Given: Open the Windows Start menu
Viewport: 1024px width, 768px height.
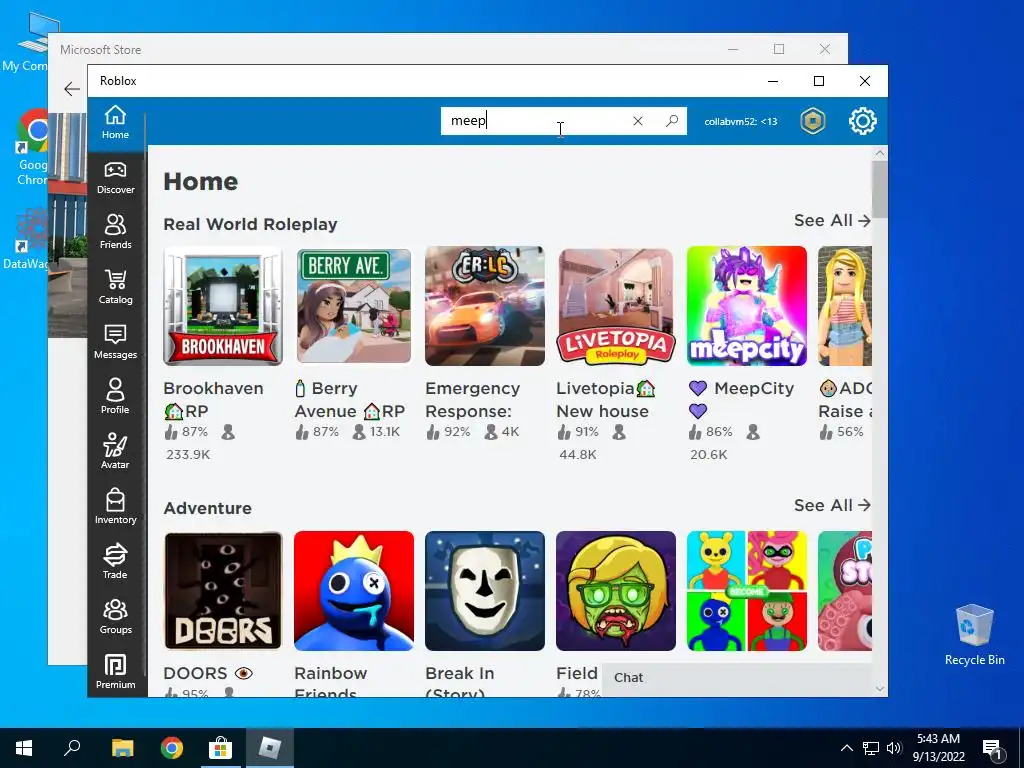Looking at the screenshot, I should (24, 748).
